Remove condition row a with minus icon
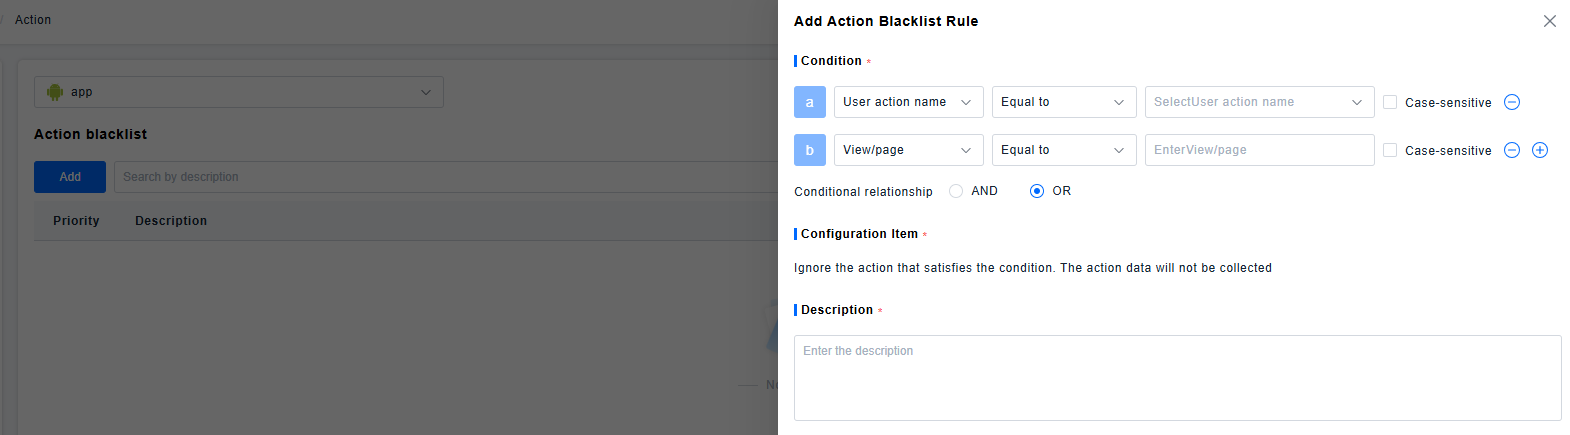 coord(1512,102)
